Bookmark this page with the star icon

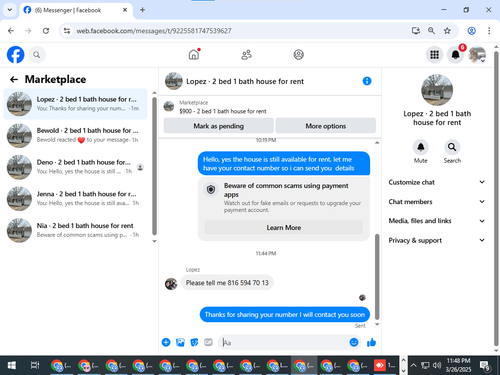(x=447, y=31)
